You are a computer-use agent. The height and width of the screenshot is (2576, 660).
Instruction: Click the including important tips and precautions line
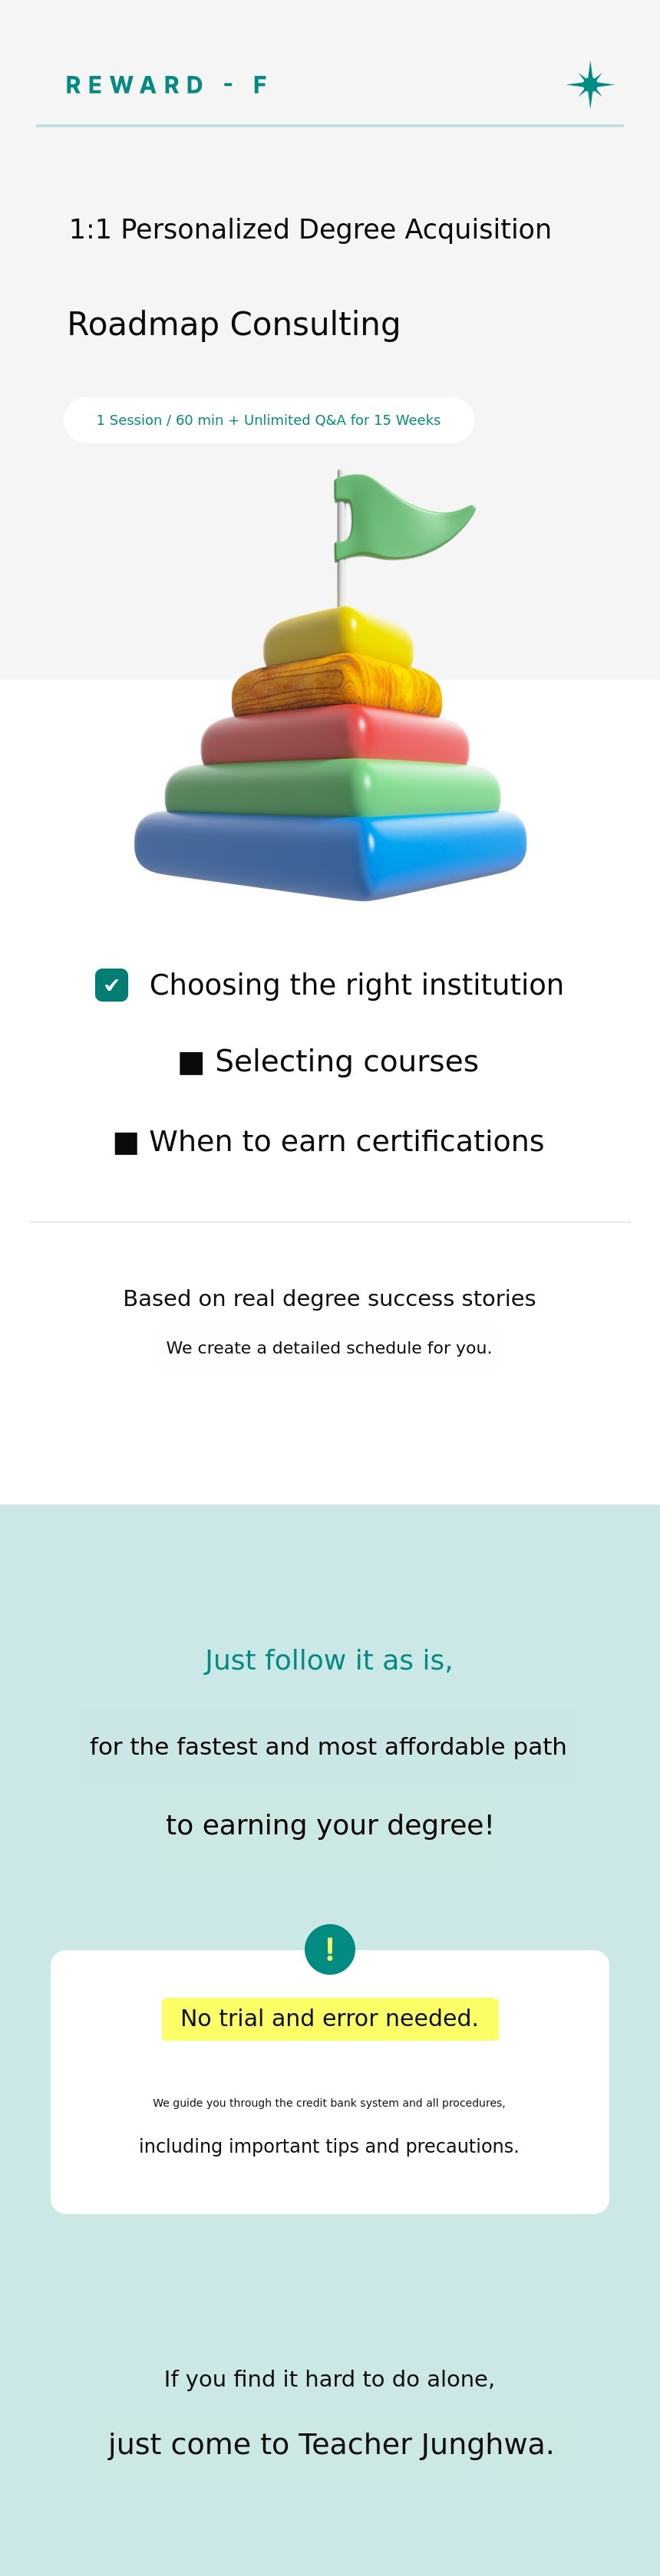(329, 2146)
